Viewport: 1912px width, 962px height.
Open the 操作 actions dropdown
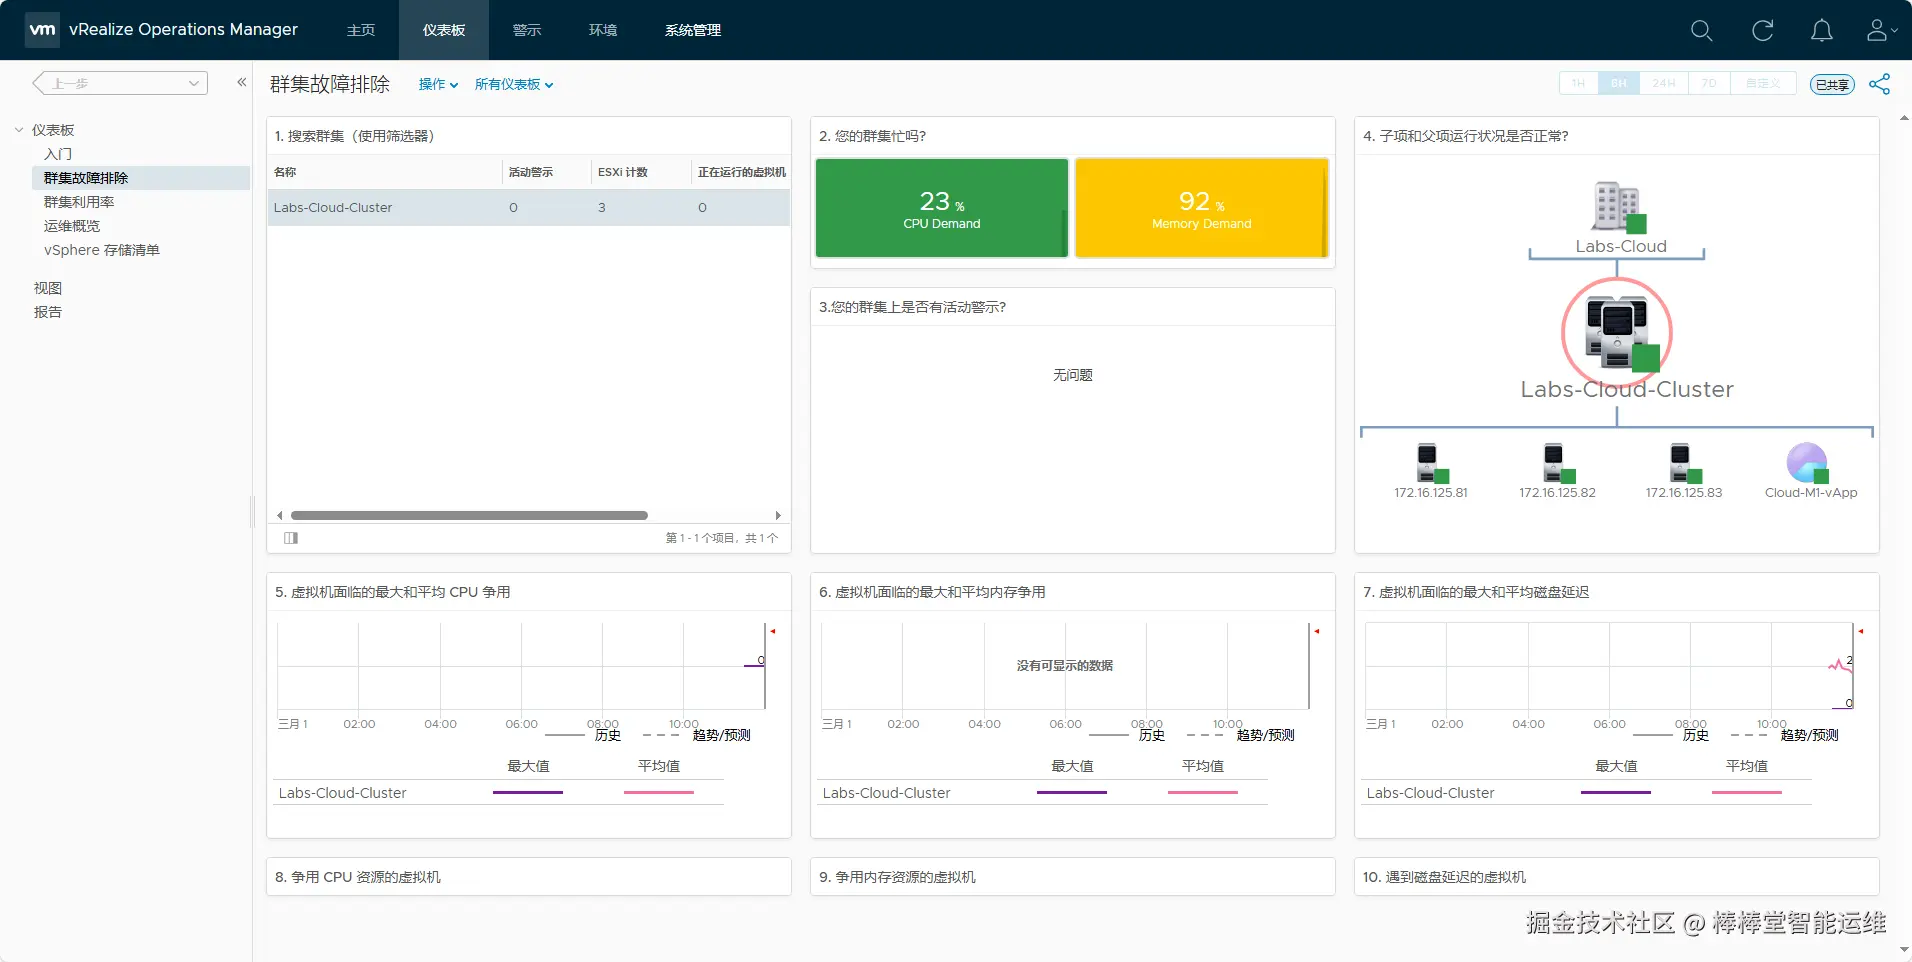[438, 85]
